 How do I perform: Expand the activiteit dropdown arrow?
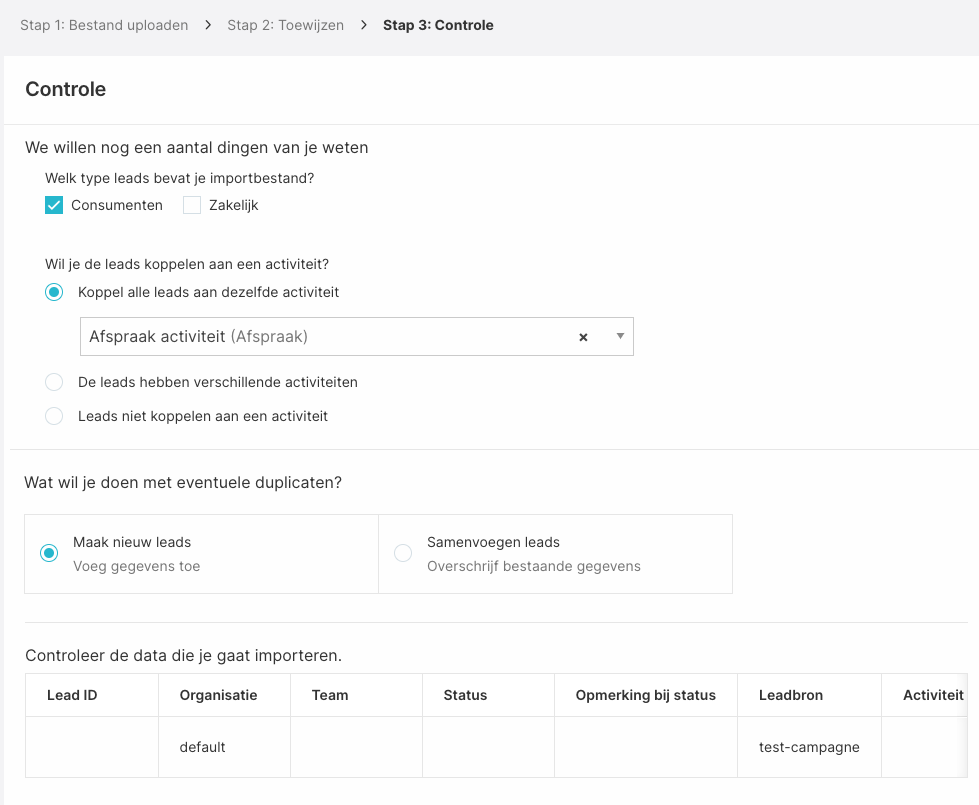click(x=620, y=336)
